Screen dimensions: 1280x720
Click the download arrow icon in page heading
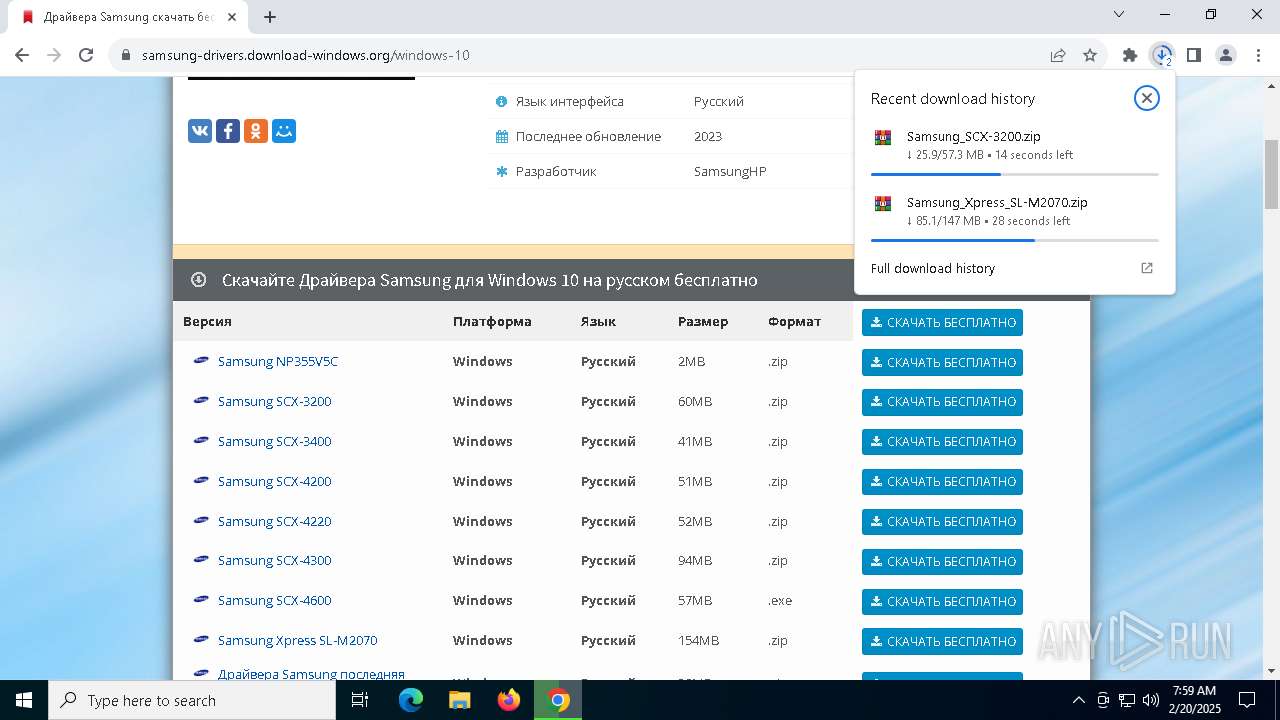coord(199,280)
